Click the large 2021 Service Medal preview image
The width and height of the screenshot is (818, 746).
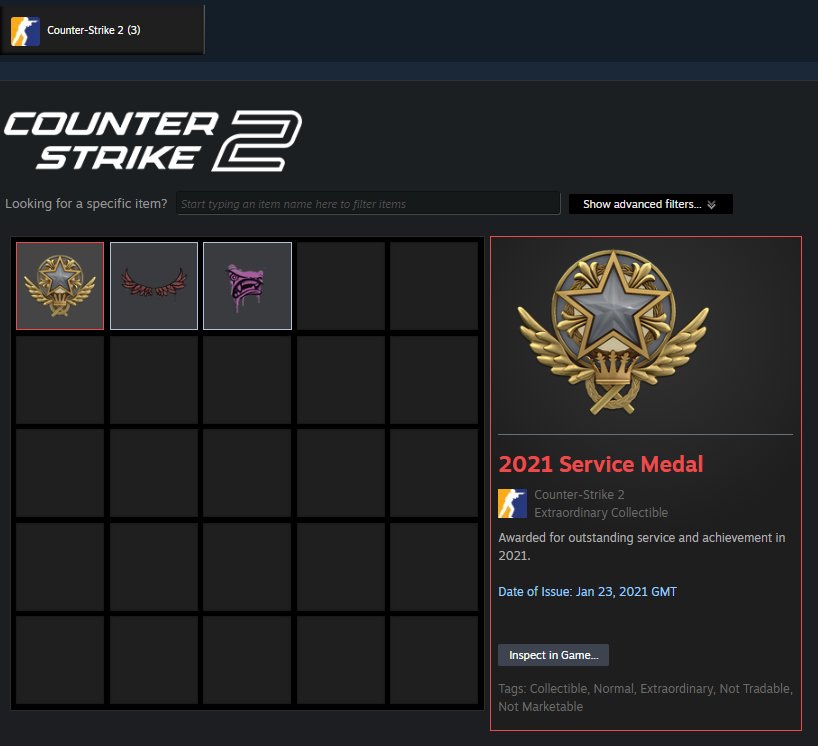614,332
